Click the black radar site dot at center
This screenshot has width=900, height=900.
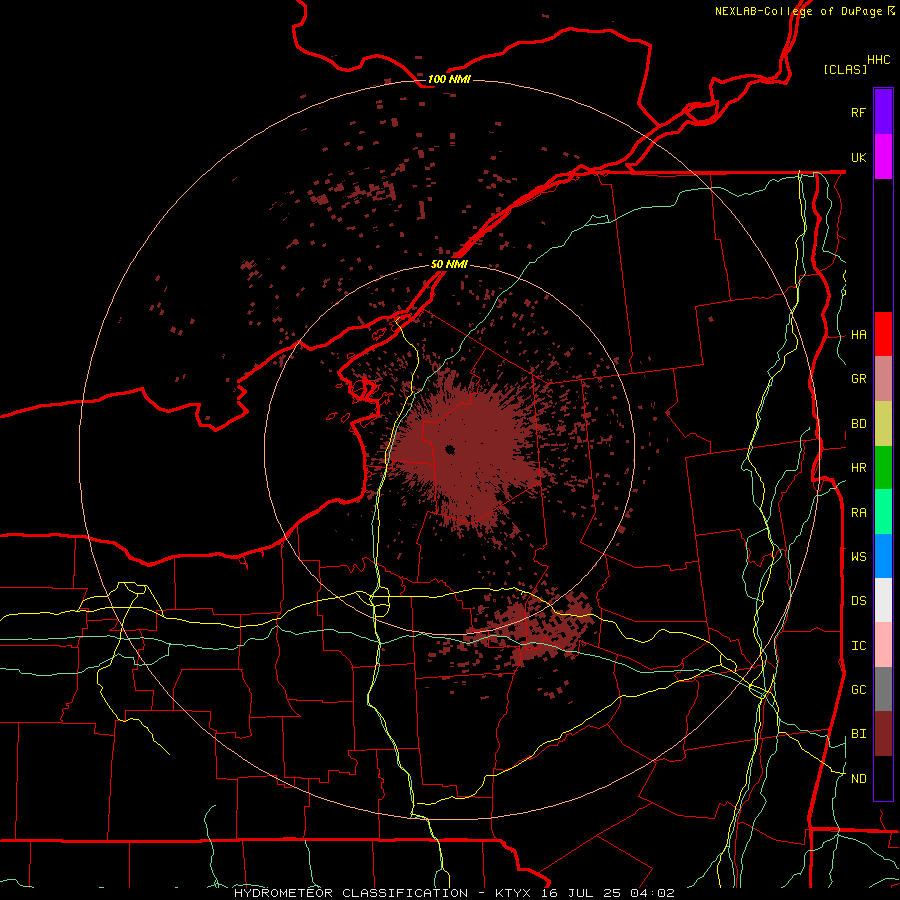pos(449,450)
